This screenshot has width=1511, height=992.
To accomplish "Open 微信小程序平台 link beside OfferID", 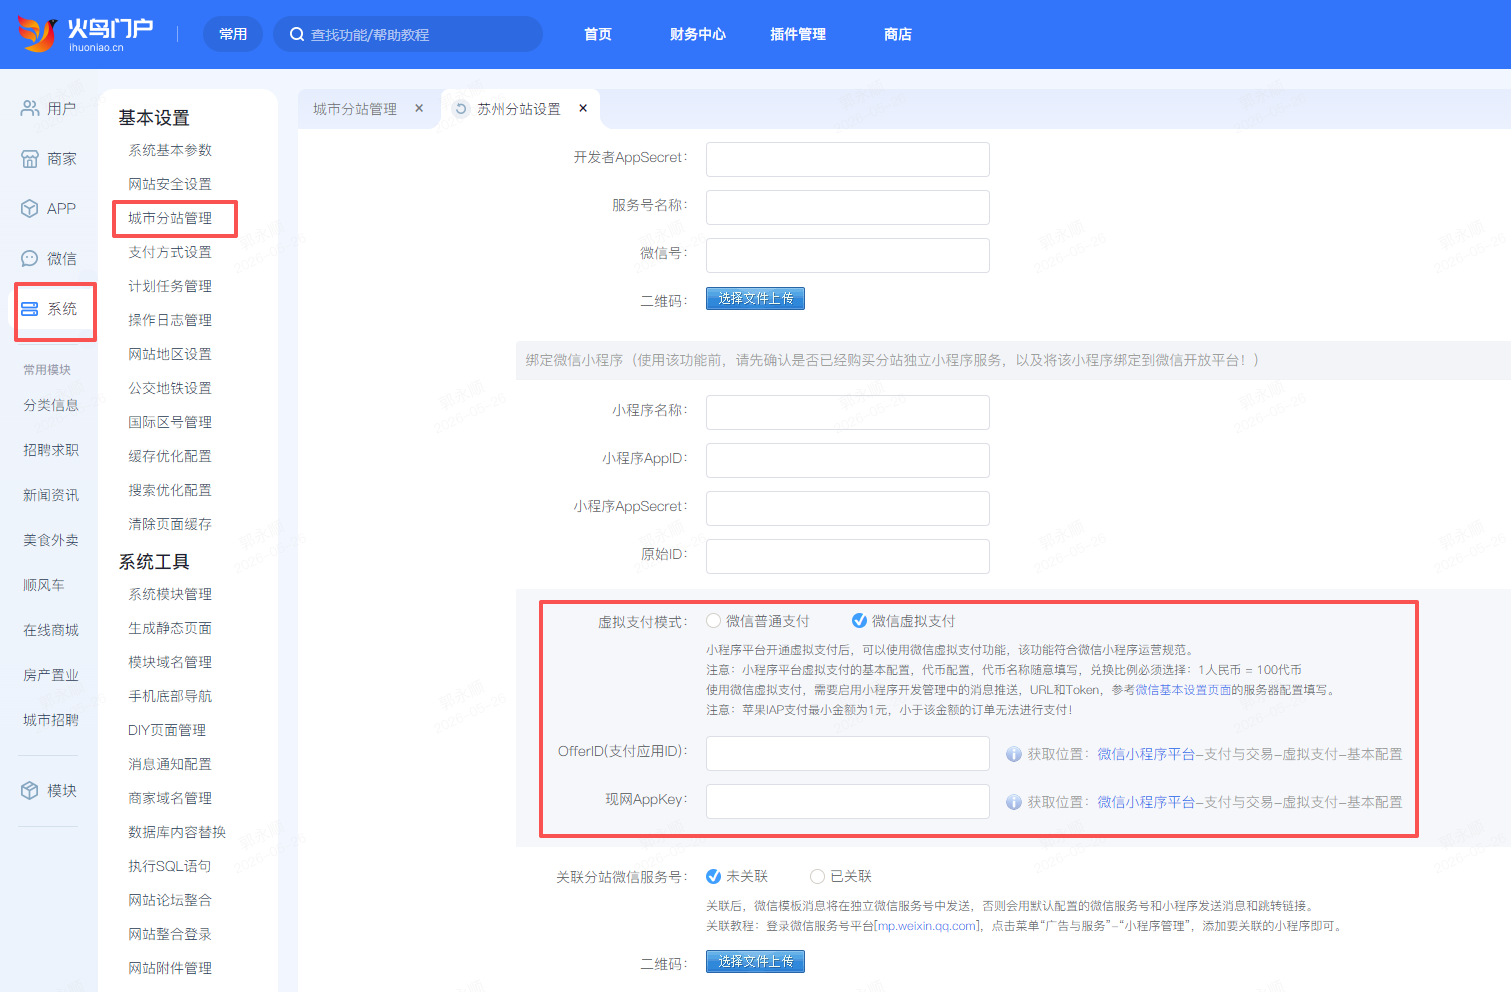I will point(1146,754).
